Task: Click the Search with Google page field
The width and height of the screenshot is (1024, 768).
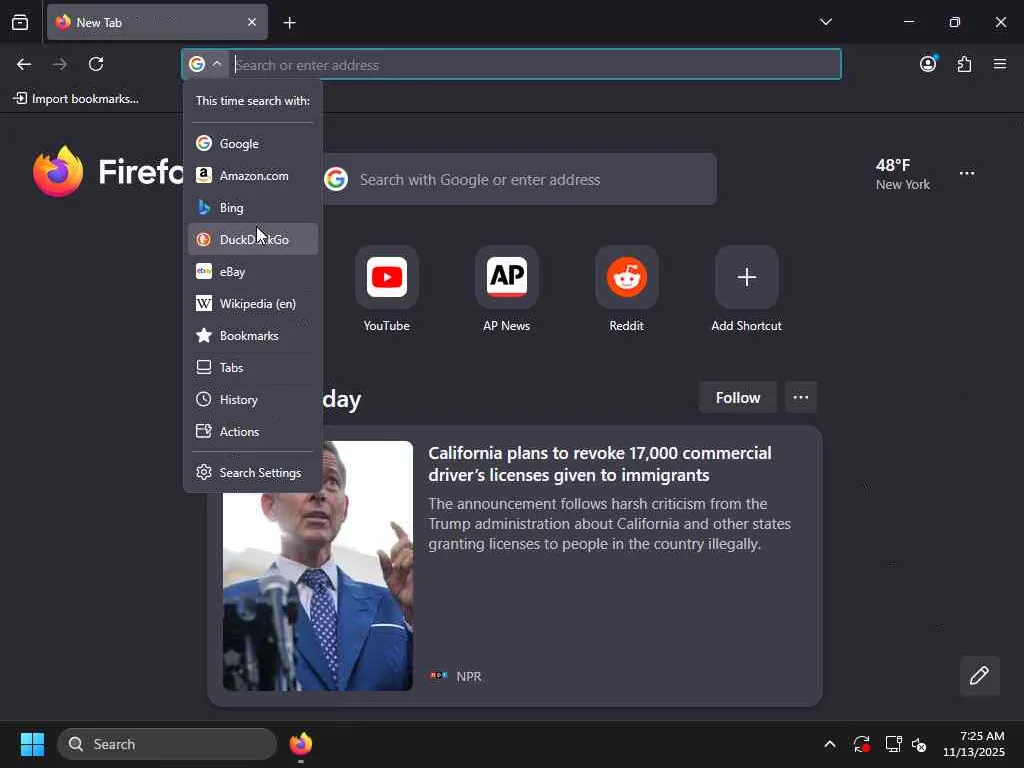Action: tap(519, 179)
